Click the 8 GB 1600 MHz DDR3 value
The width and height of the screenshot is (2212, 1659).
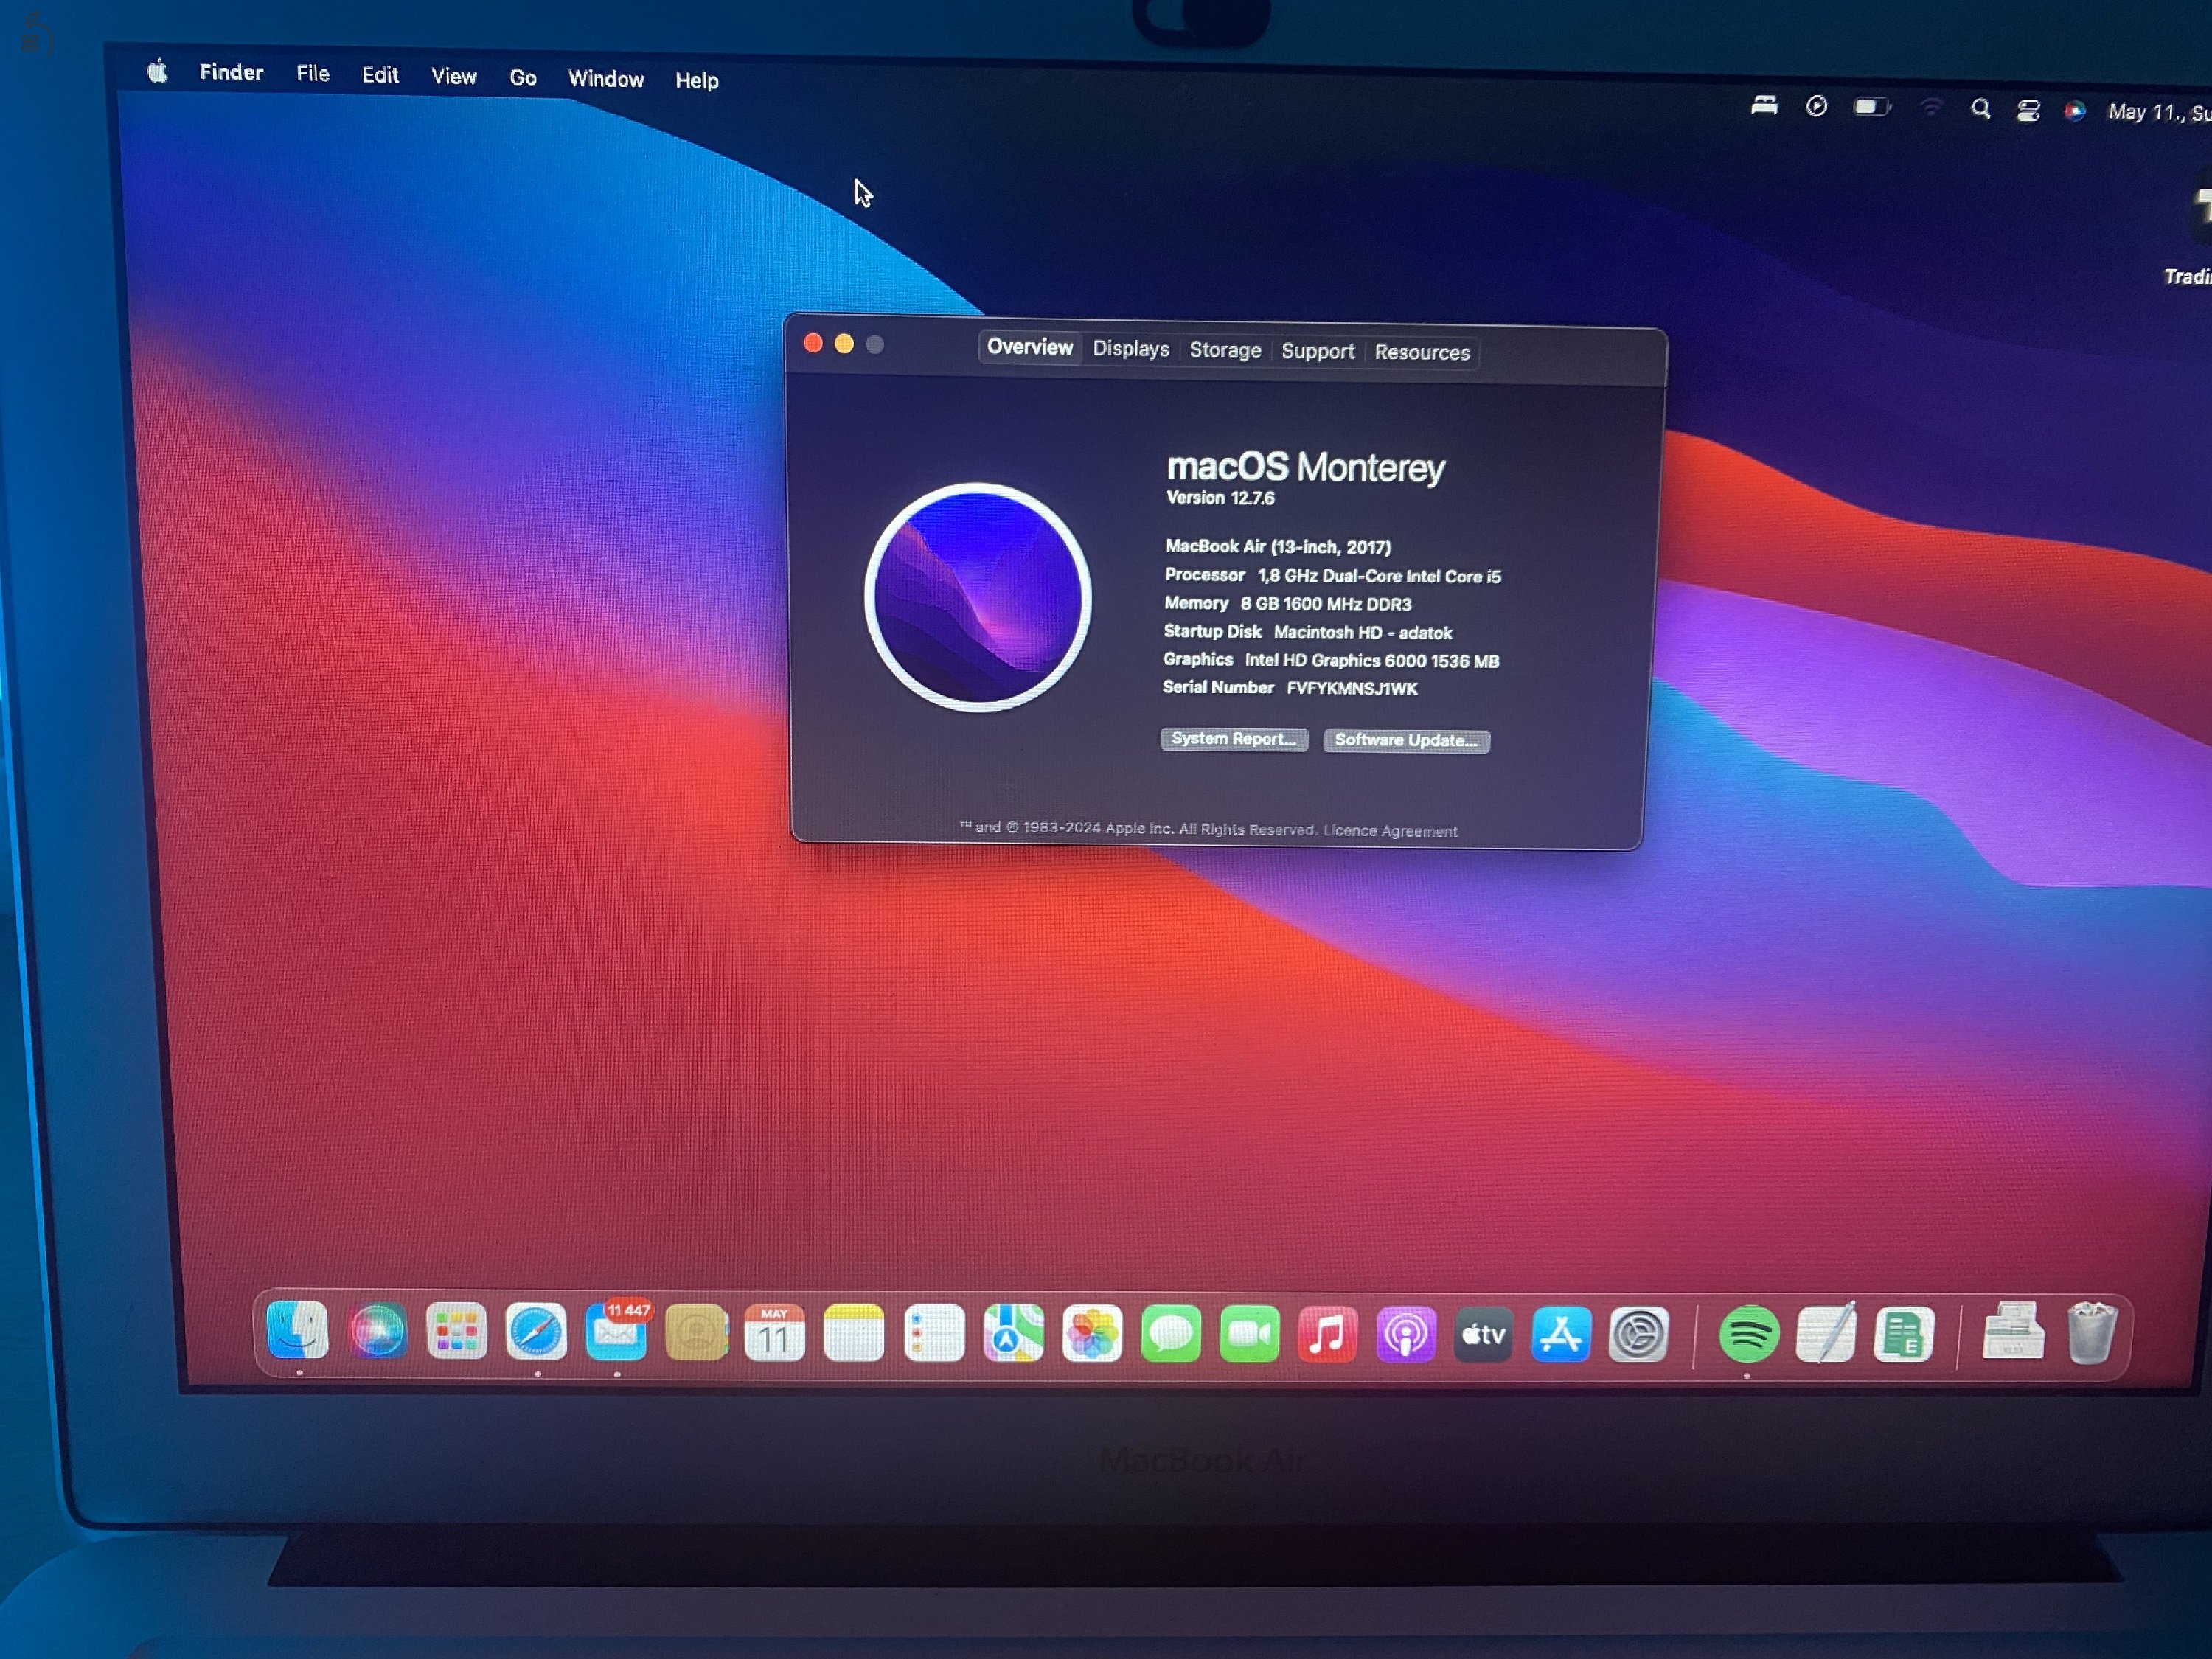[x=1326, y=604]
